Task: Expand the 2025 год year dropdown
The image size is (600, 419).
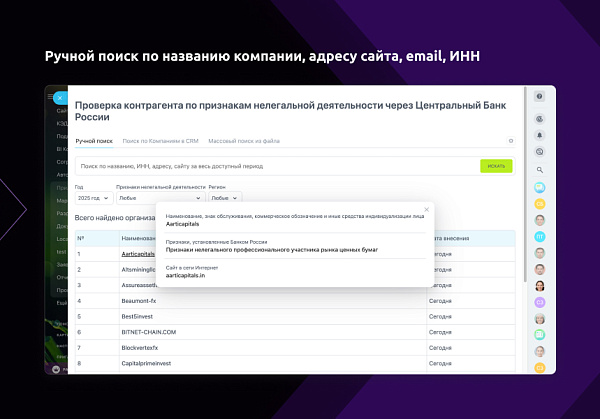Action: click(x=94, y=198)
